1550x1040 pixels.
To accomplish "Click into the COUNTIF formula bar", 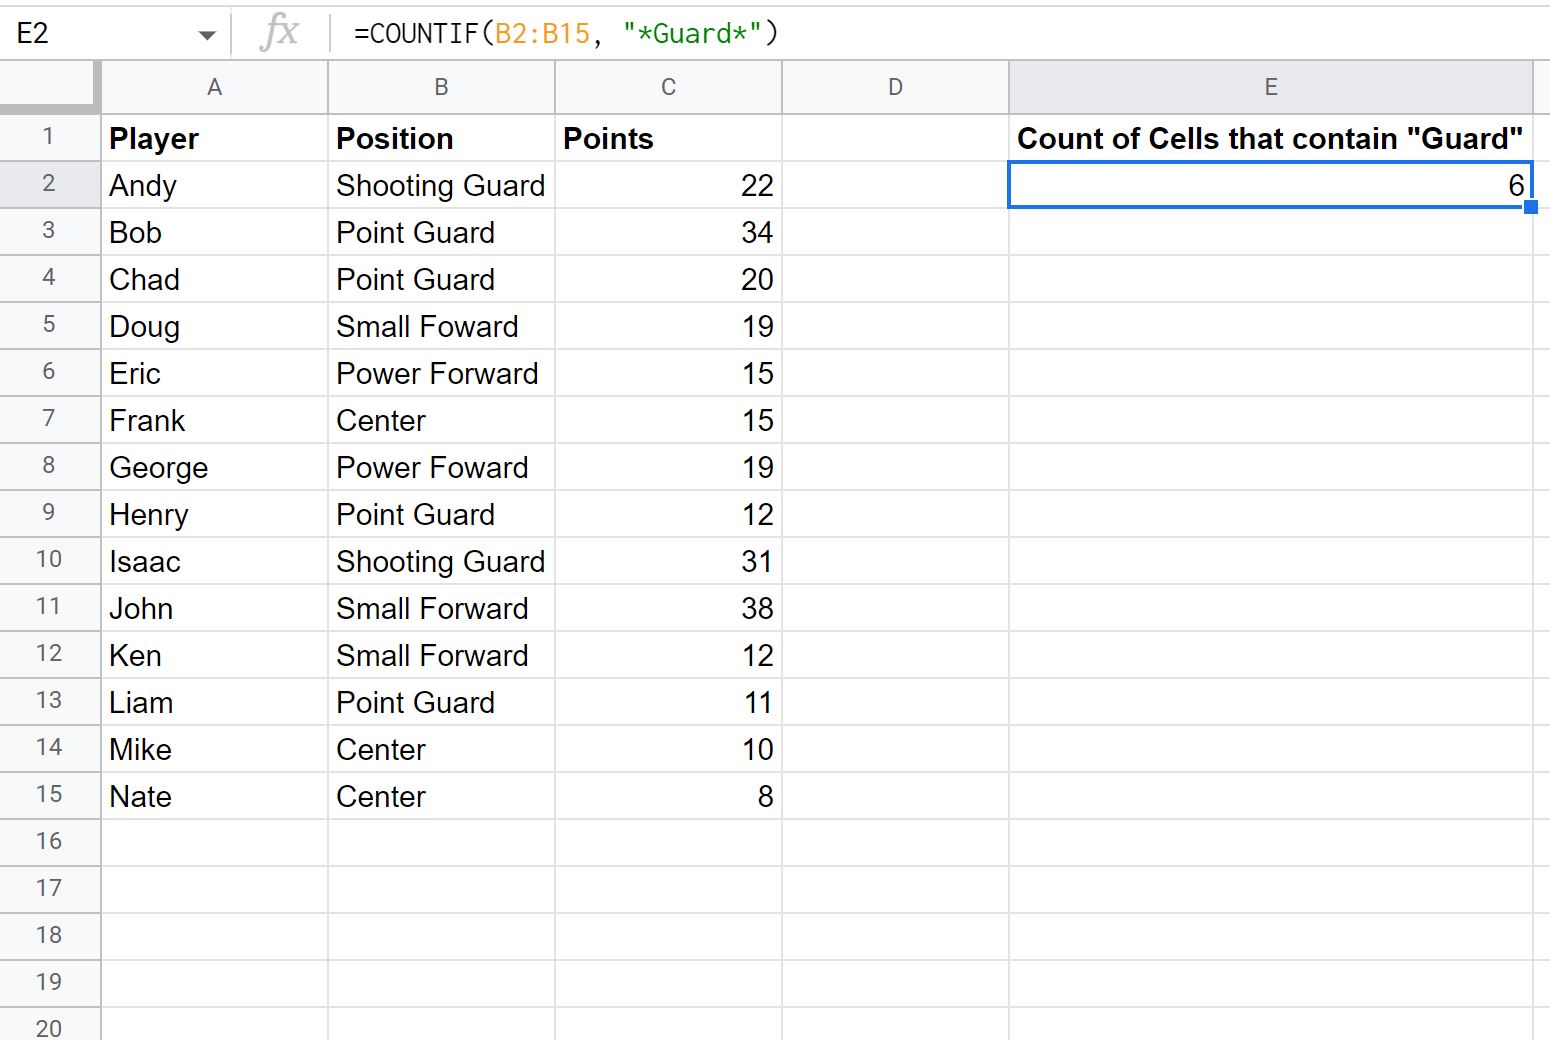I will point(940,33).
